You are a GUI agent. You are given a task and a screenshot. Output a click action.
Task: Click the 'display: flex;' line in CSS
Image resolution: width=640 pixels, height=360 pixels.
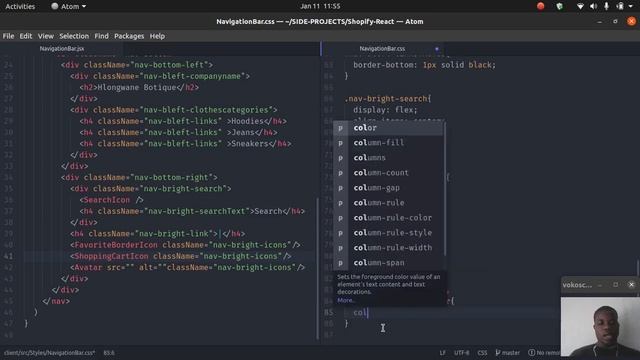tap(385, 110)
